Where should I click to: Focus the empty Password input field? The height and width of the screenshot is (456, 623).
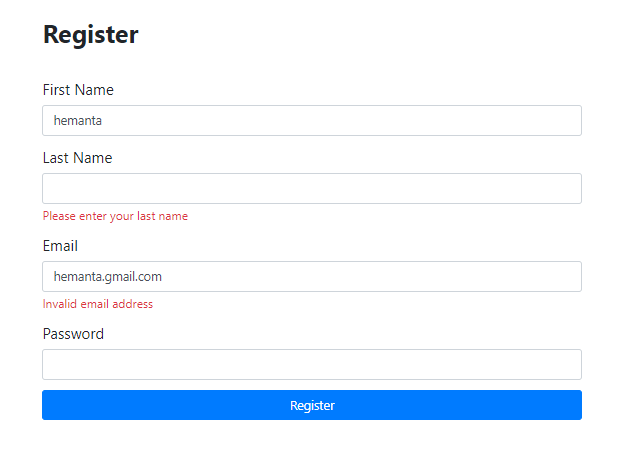coord(311,365)
